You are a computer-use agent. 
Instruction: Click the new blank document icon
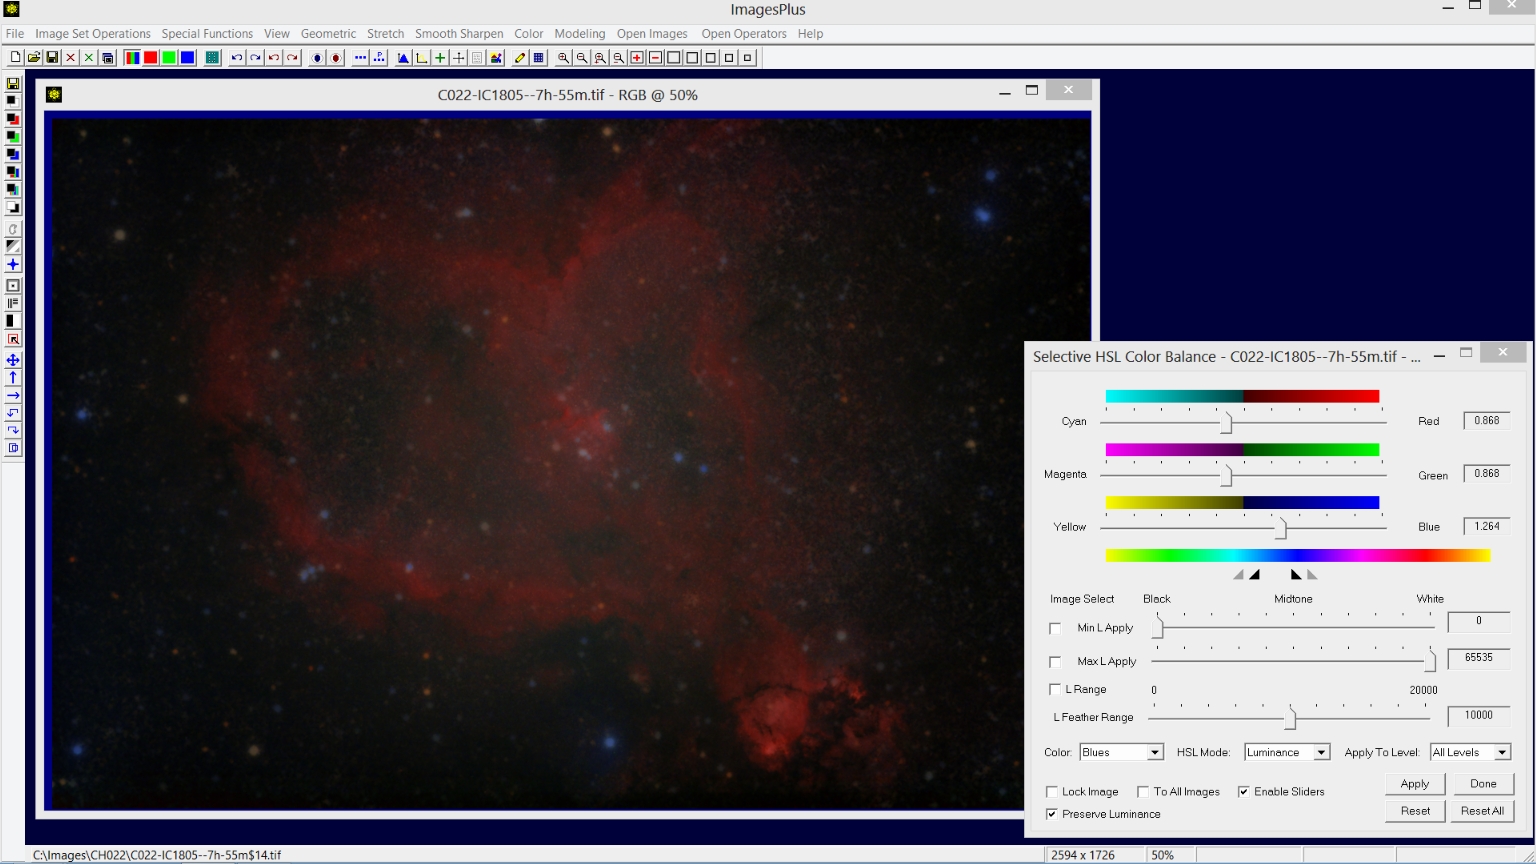(x=15, y=58)
